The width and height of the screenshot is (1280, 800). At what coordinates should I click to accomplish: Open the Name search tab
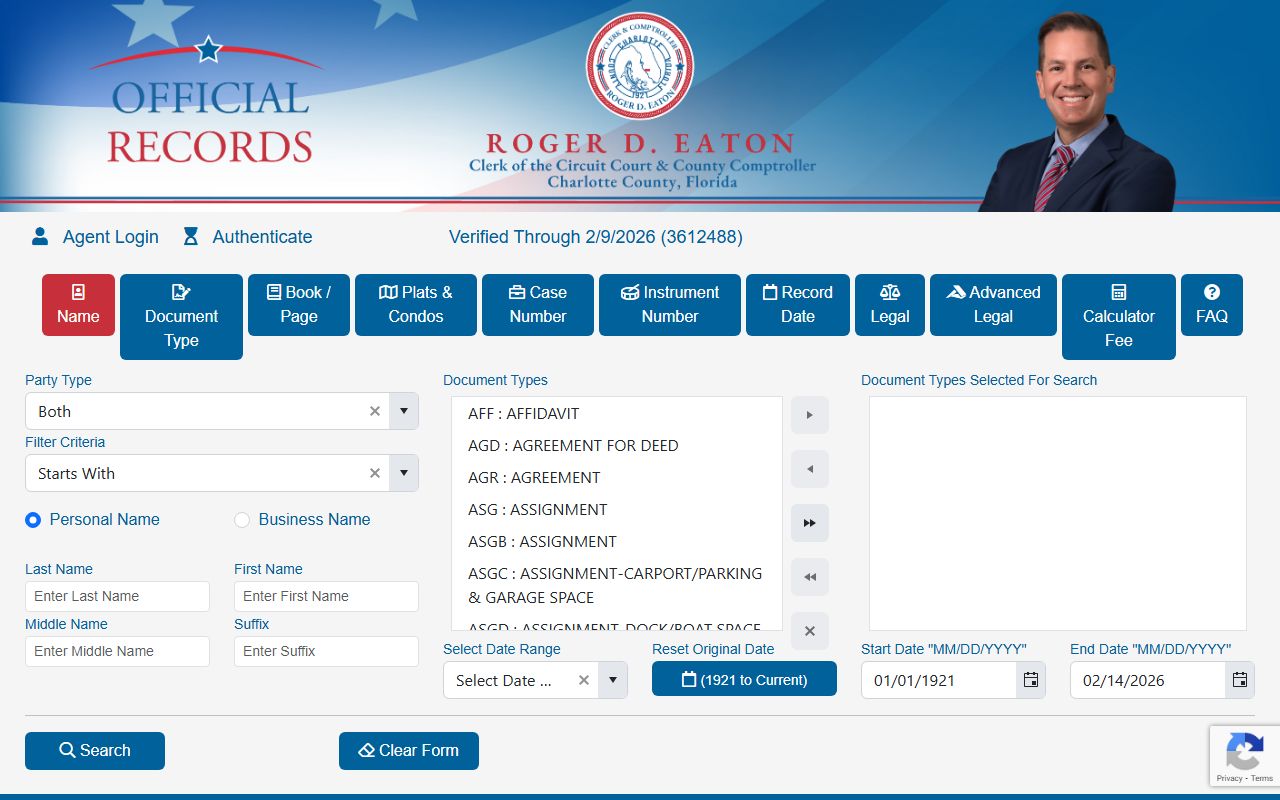(x=78, y=305)
